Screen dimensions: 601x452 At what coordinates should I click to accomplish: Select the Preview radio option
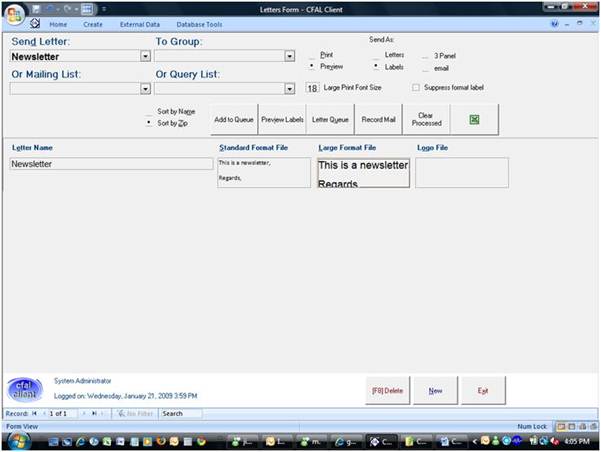point(312,66)
